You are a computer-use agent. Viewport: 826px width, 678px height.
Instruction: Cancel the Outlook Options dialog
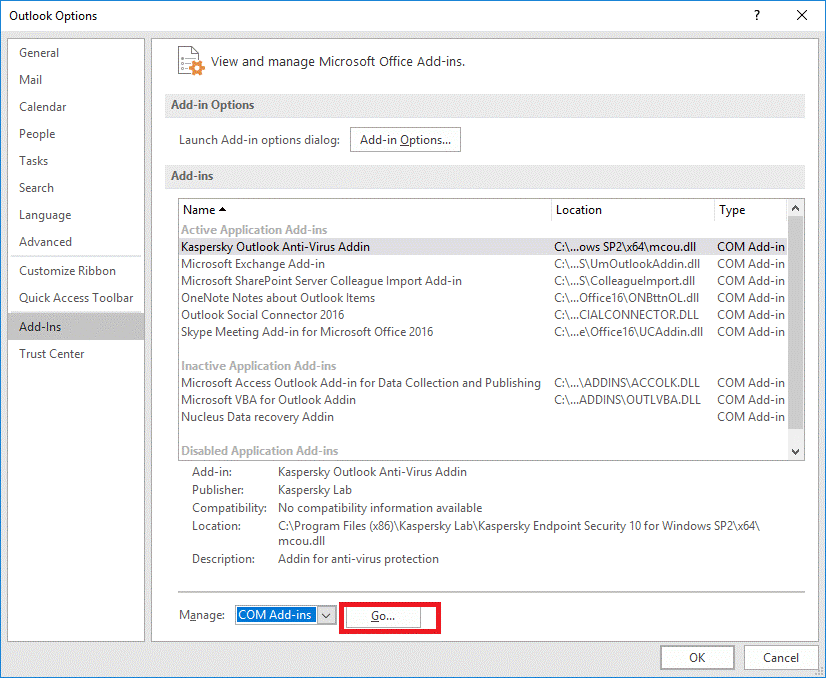coord(781,657)
